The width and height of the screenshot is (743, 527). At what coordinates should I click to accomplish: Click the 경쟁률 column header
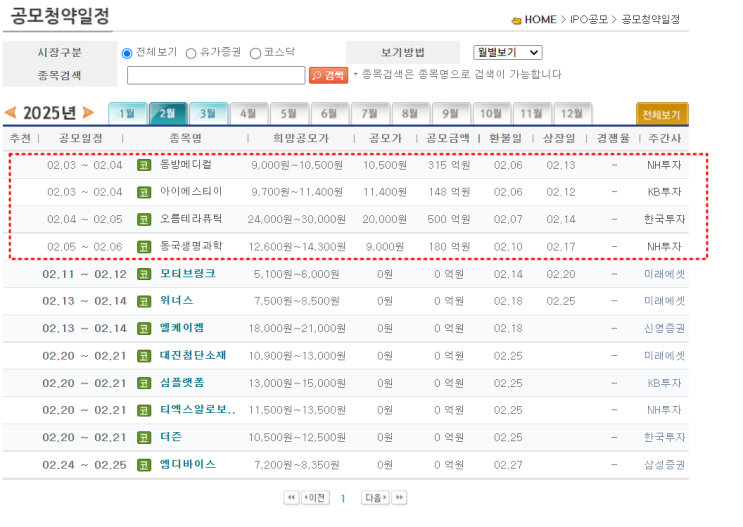613,138
